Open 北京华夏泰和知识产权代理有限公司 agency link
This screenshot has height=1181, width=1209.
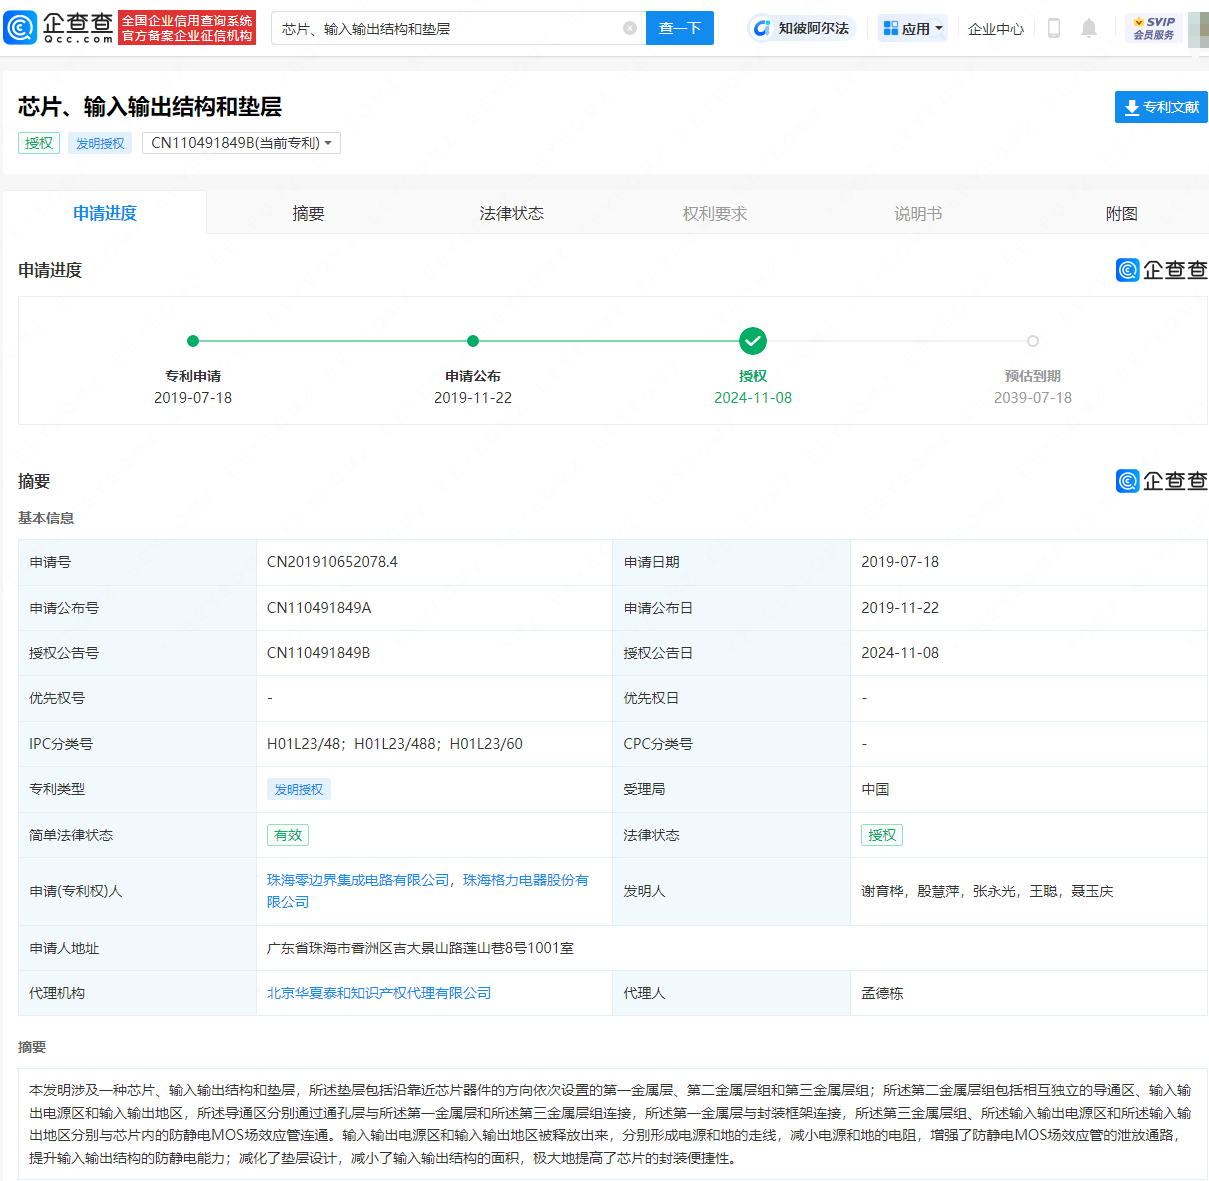pos(379,993)
